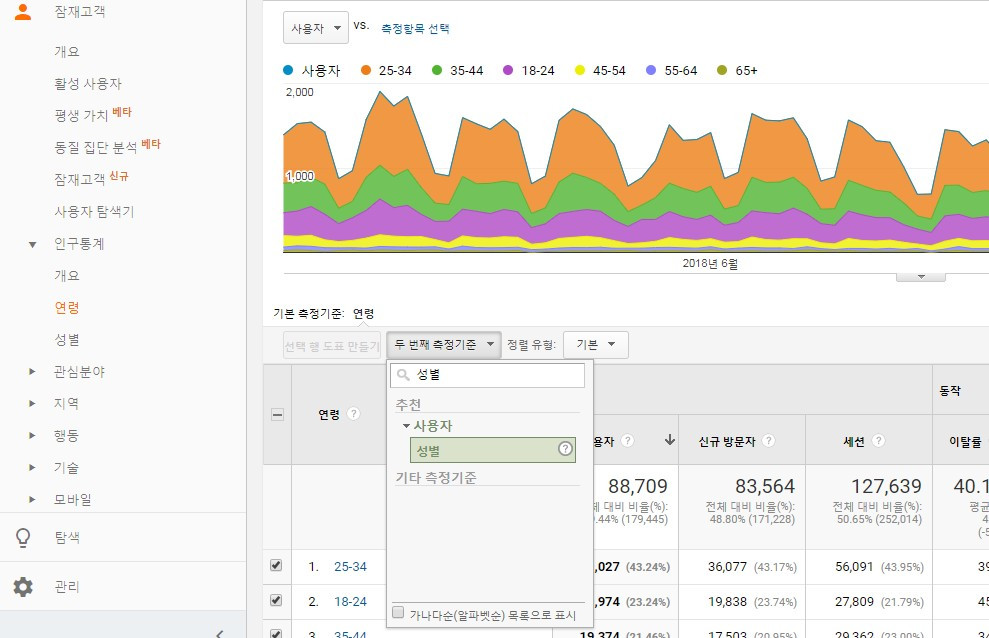Click the blue 사용자 legend dot

pyautogui.click(x=288, y=70)
